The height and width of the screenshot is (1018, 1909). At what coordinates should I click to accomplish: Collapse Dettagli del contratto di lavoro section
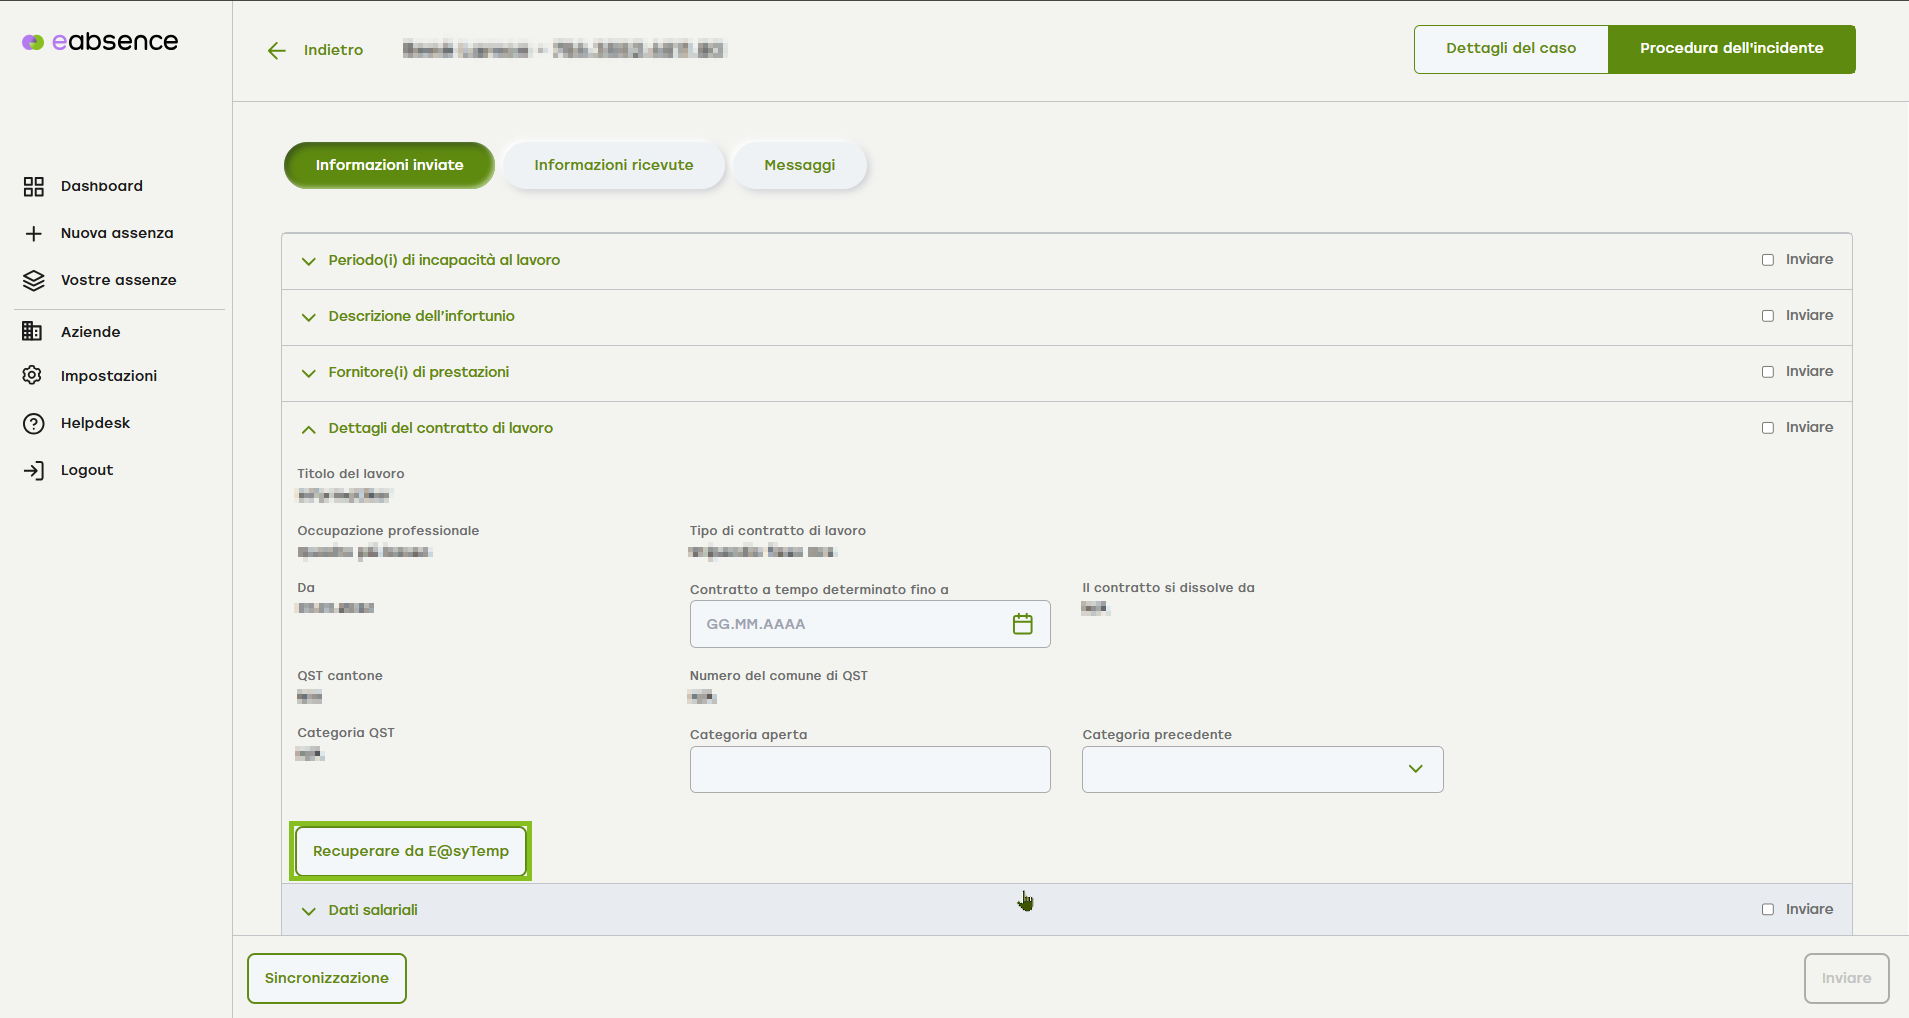(x=309, y=429)
